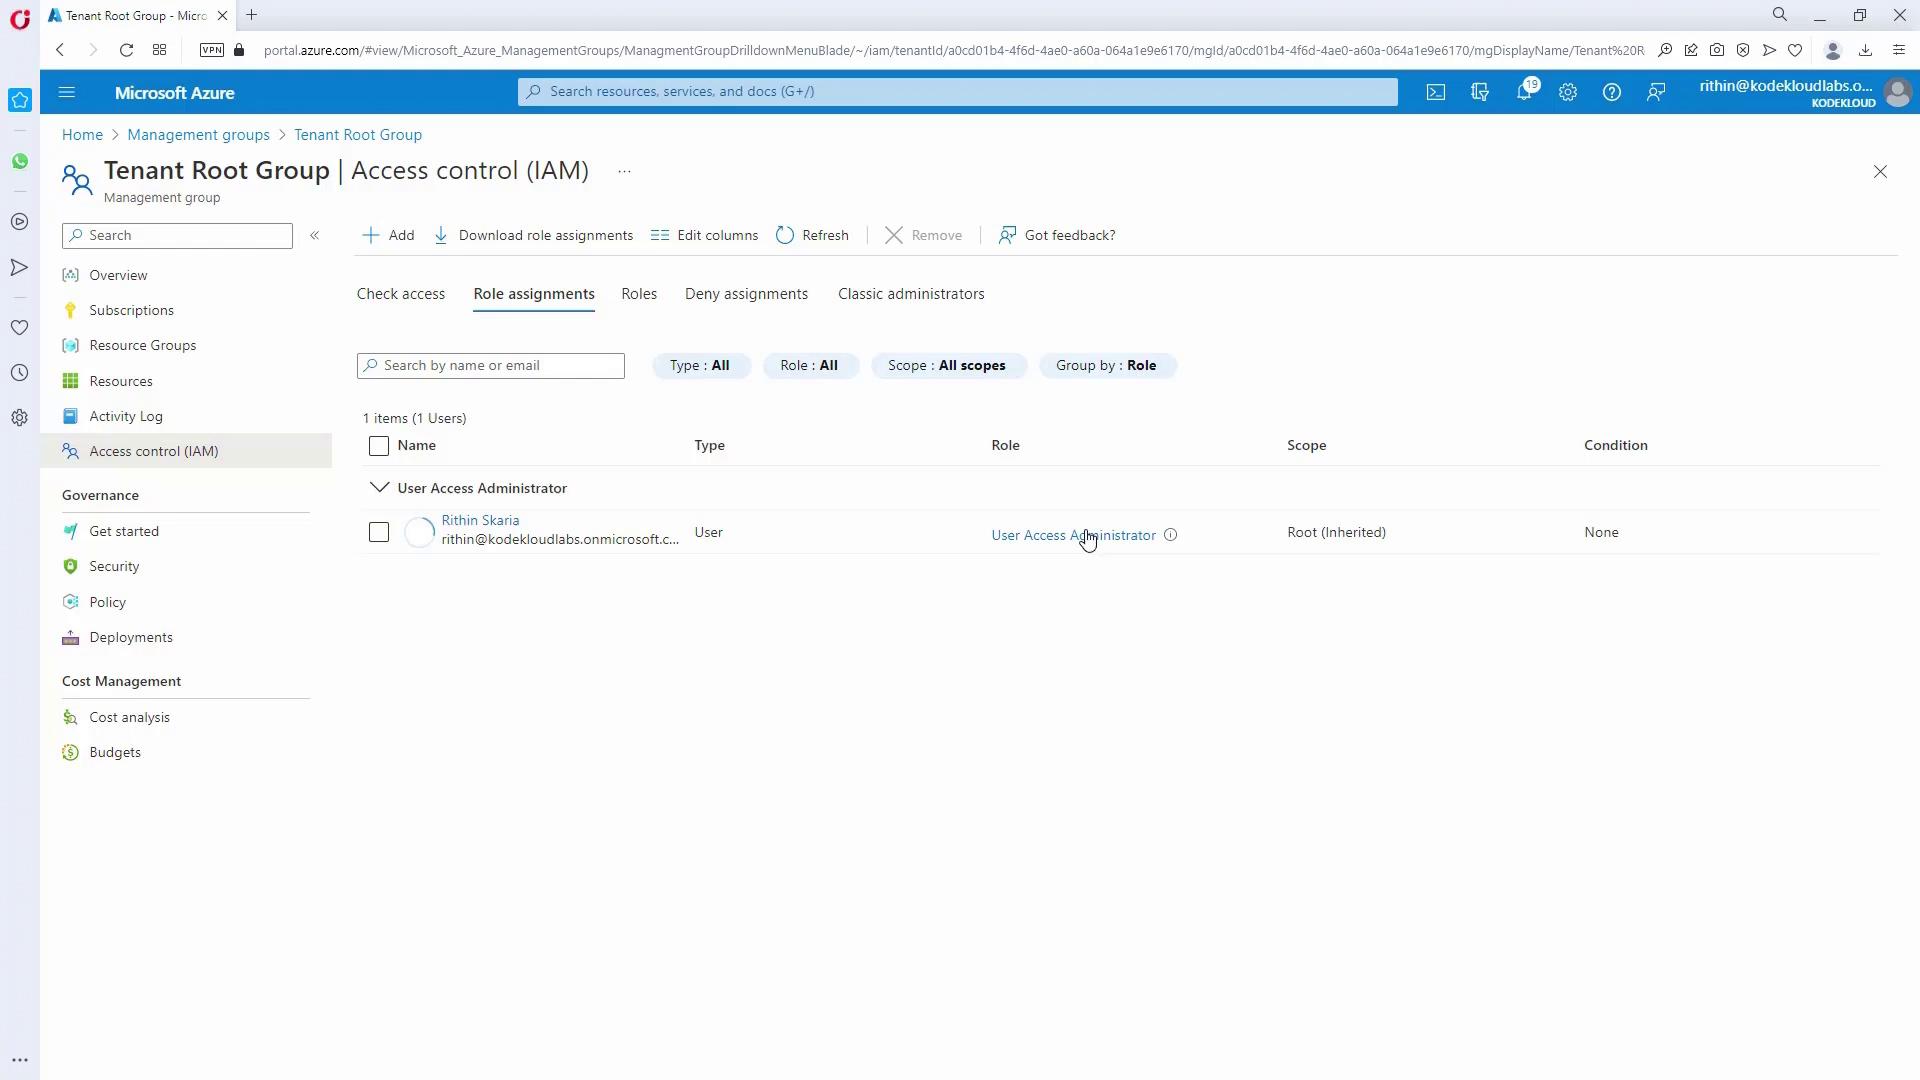
Task: Open the Type : All filter
Action: point(700,365)
